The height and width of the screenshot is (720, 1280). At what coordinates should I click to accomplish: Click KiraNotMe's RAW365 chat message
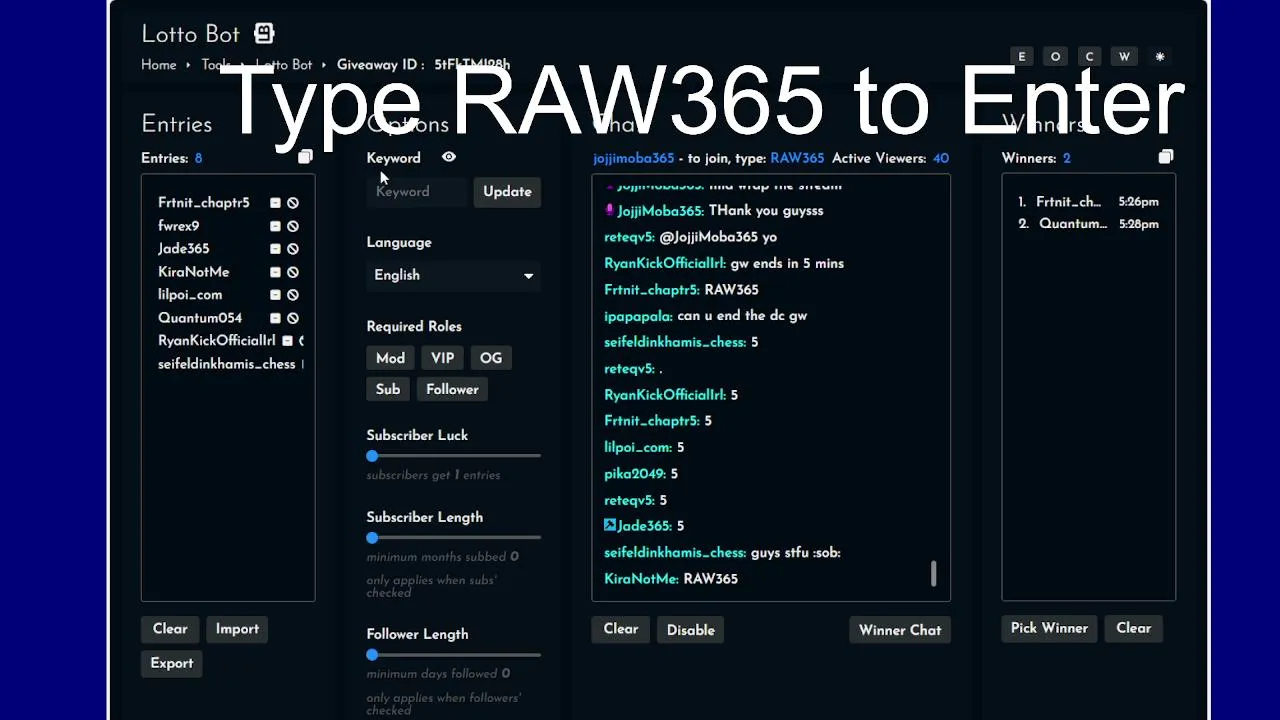[x=671, y=579]
